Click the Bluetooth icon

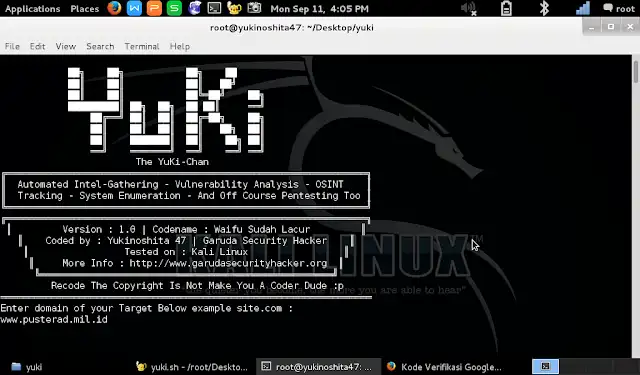[x=544, y=9]
